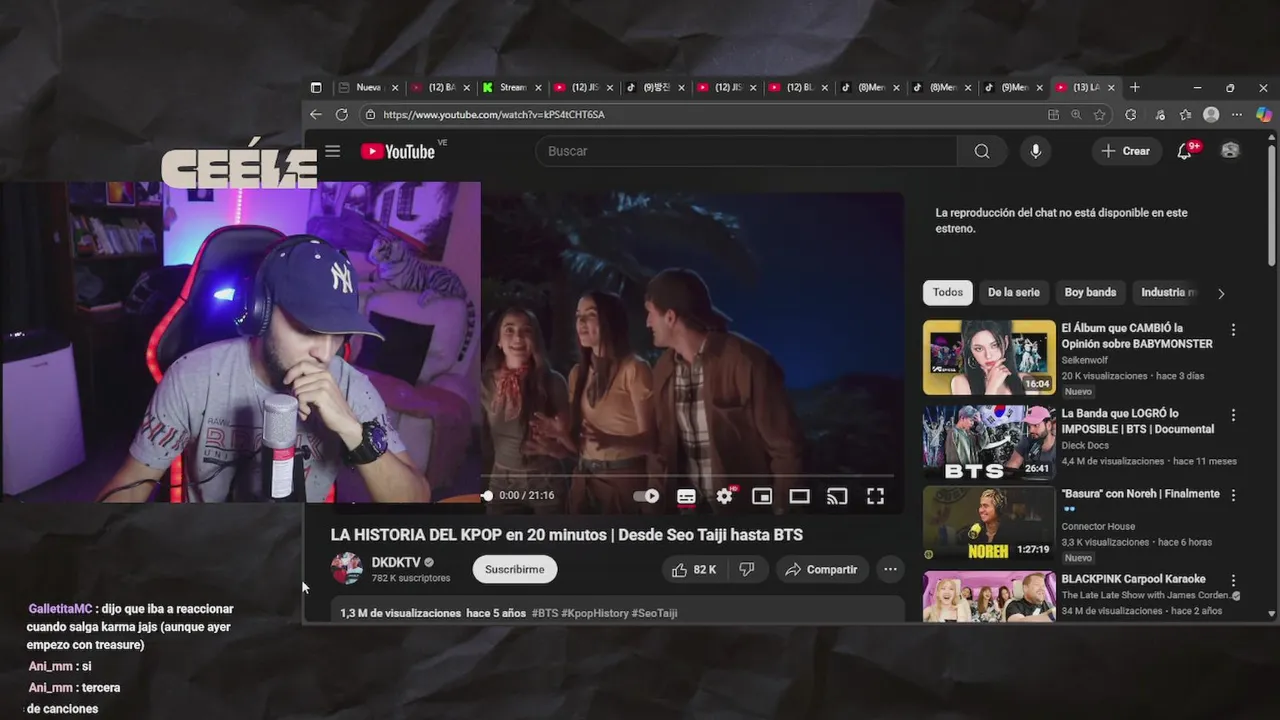This screenshot has height=720, width=1280.
Task: Toggle subtitles with the captions icon
Action: [686, 496]
